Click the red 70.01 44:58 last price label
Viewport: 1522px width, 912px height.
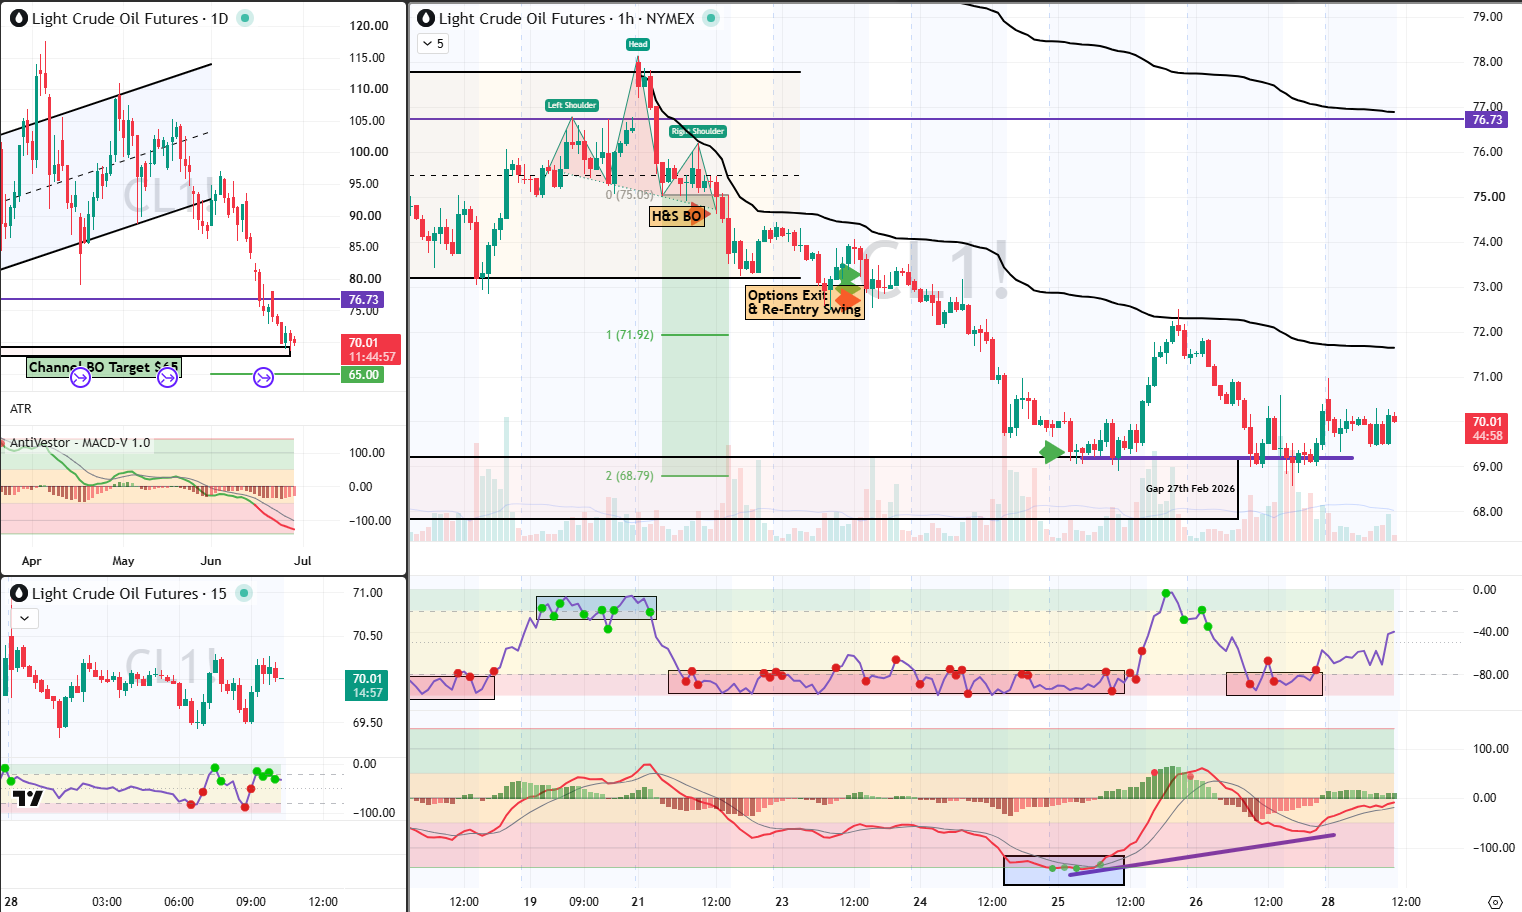point(1487,429)
